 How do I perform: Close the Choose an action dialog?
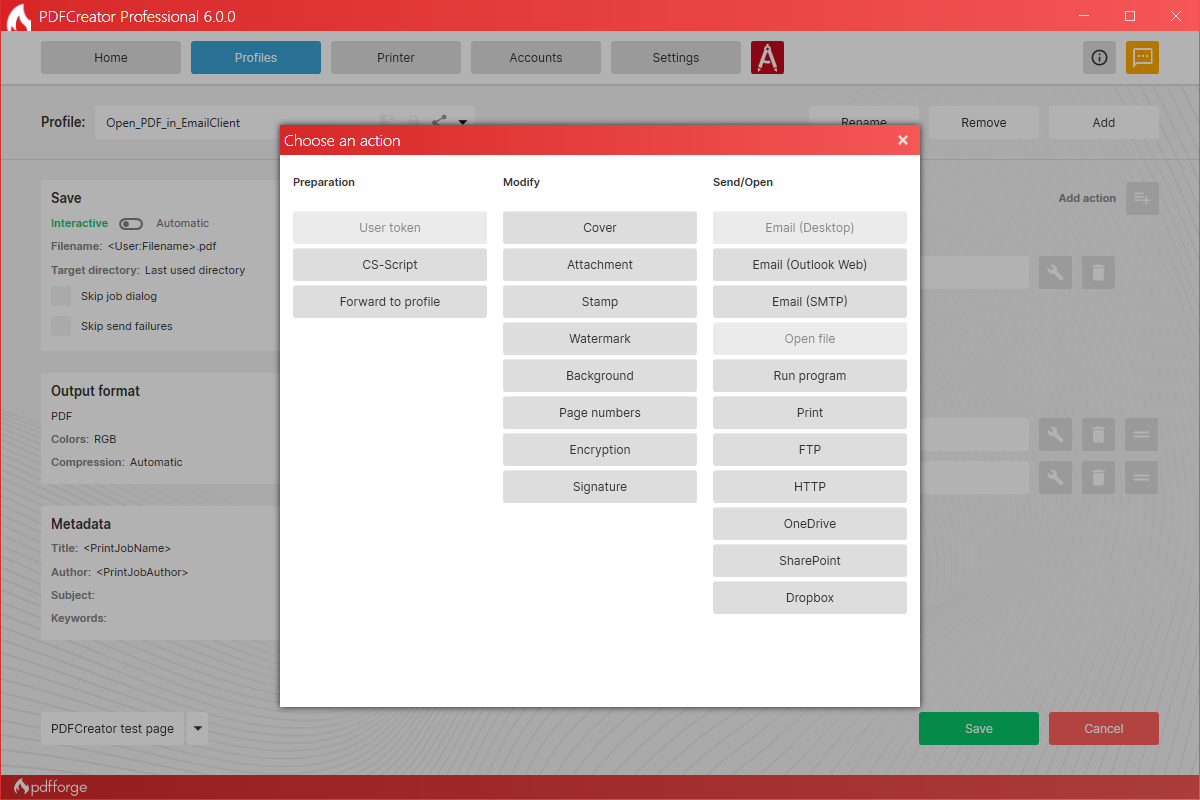tap(903, 140)
